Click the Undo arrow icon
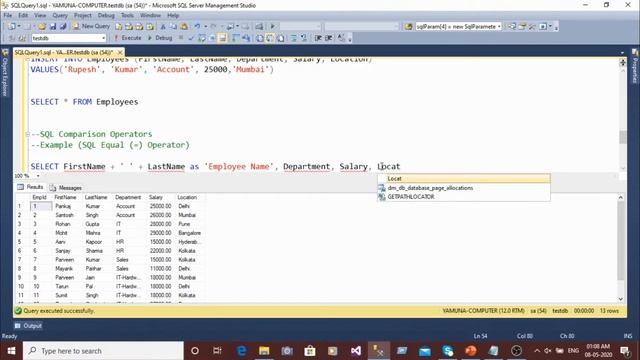Viewport: 640px width, 360px height. (x=197, y=27)
